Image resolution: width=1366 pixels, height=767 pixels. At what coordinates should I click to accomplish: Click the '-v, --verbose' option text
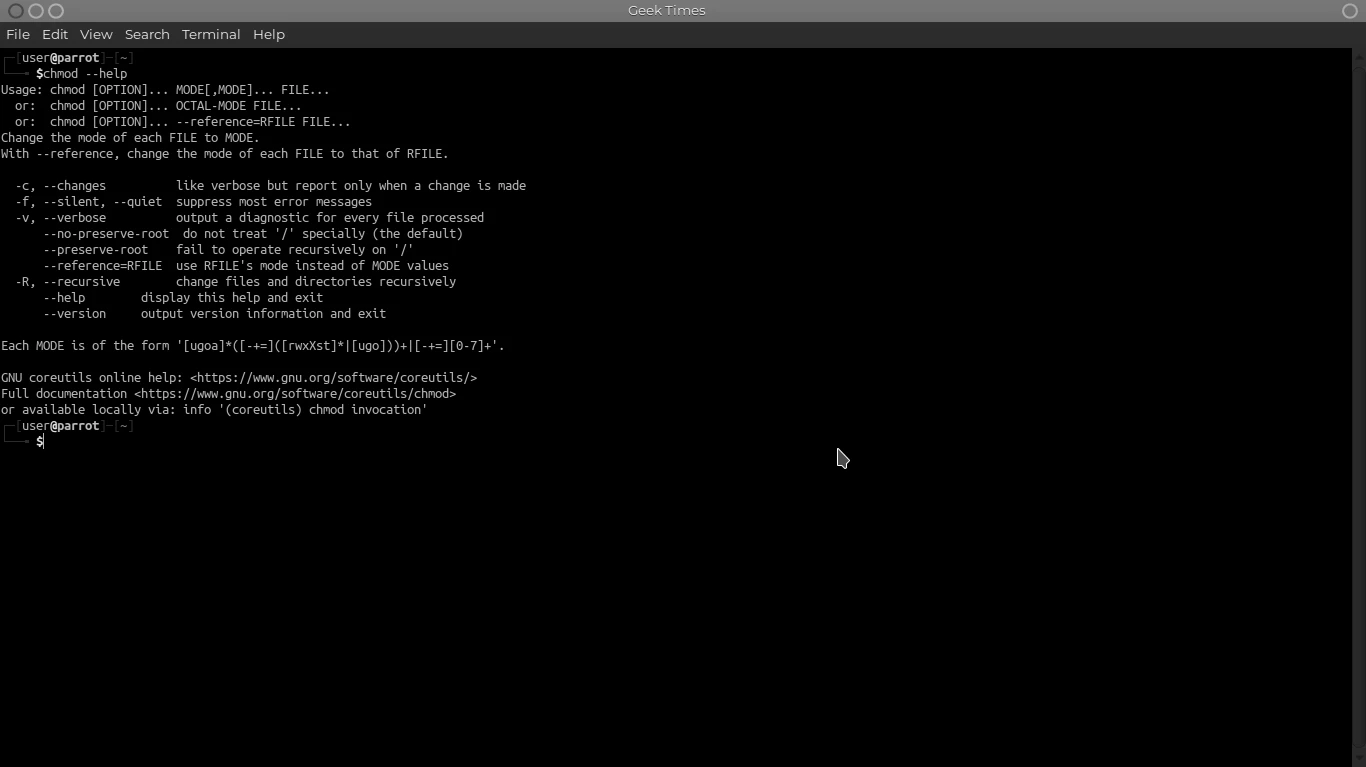[x=61, y=218]
